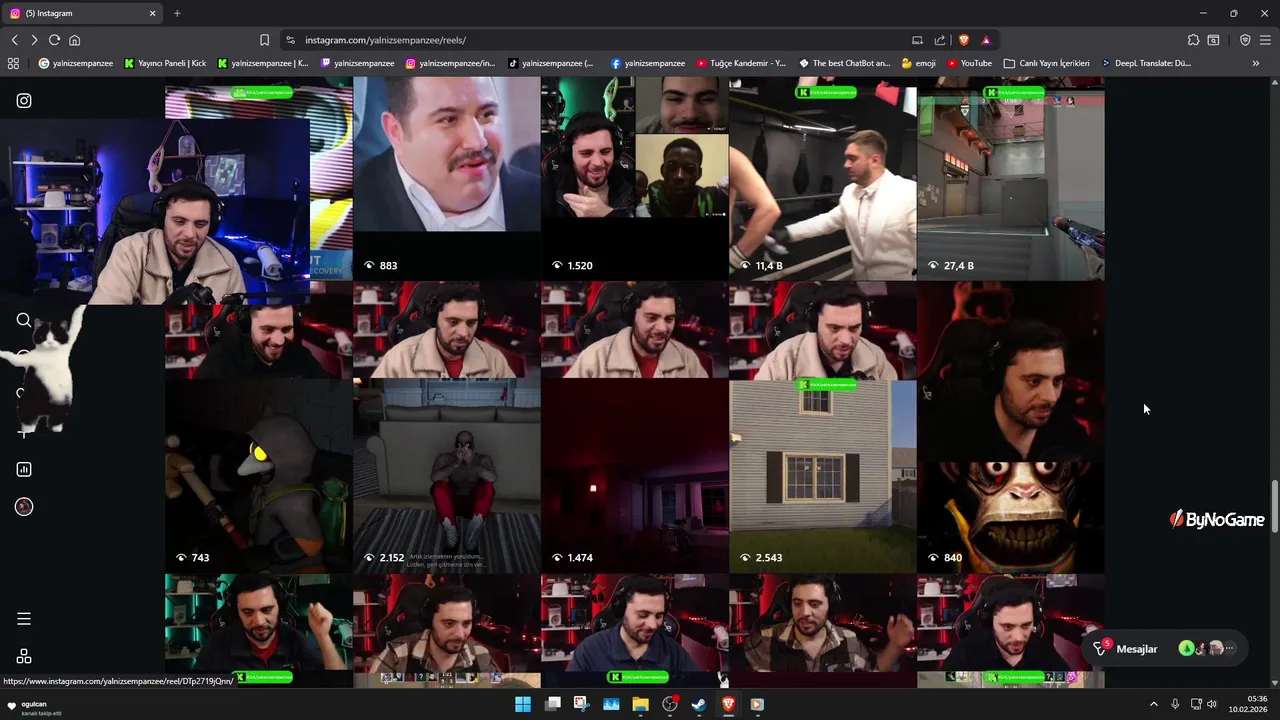Open the Meta apps icon below the hamburger menu
This screenshot has height=720, width=1280.
24,656
